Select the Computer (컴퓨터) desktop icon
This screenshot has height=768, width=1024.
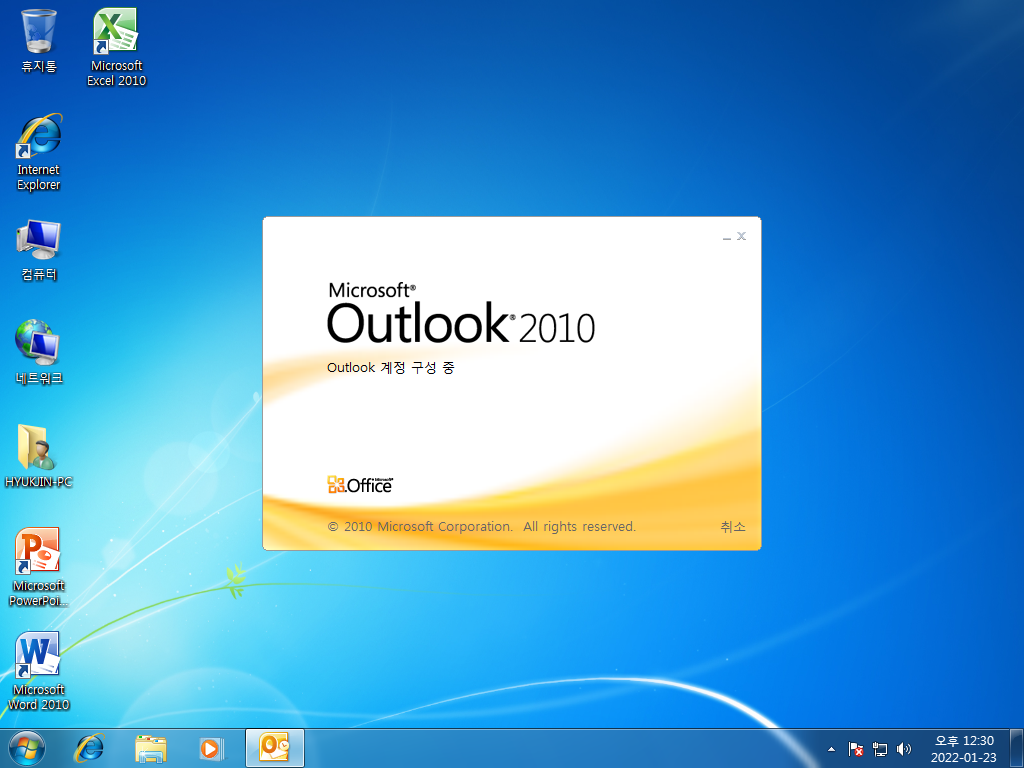coord(39,249)
